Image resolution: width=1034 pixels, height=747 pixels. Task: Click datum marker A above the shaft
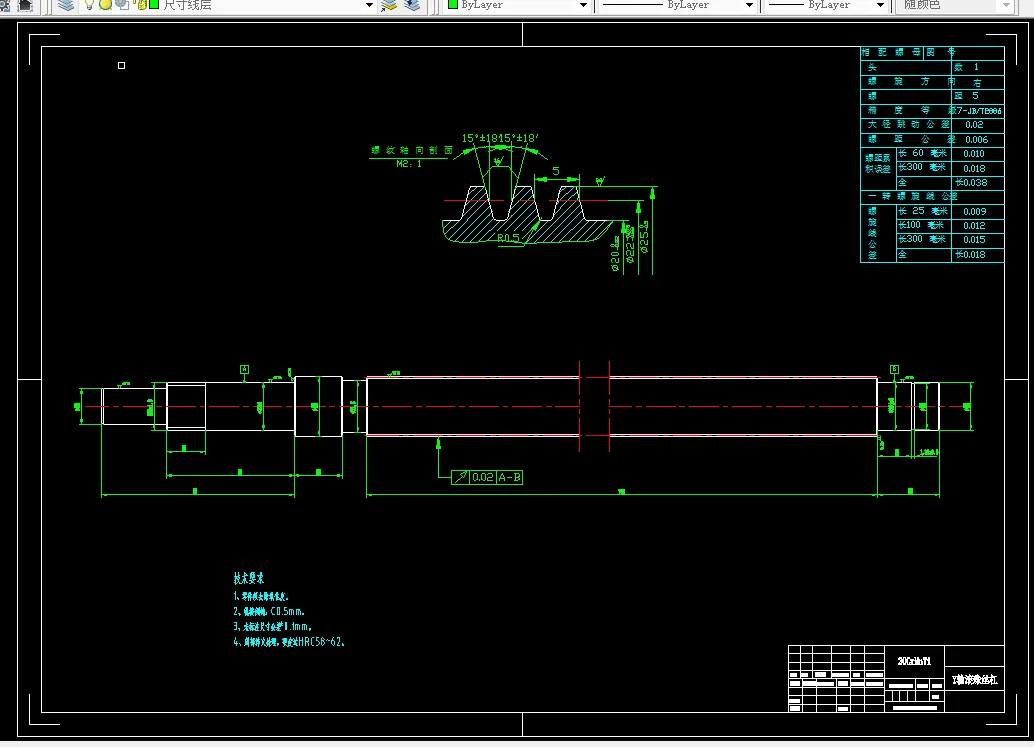[245, 369]
